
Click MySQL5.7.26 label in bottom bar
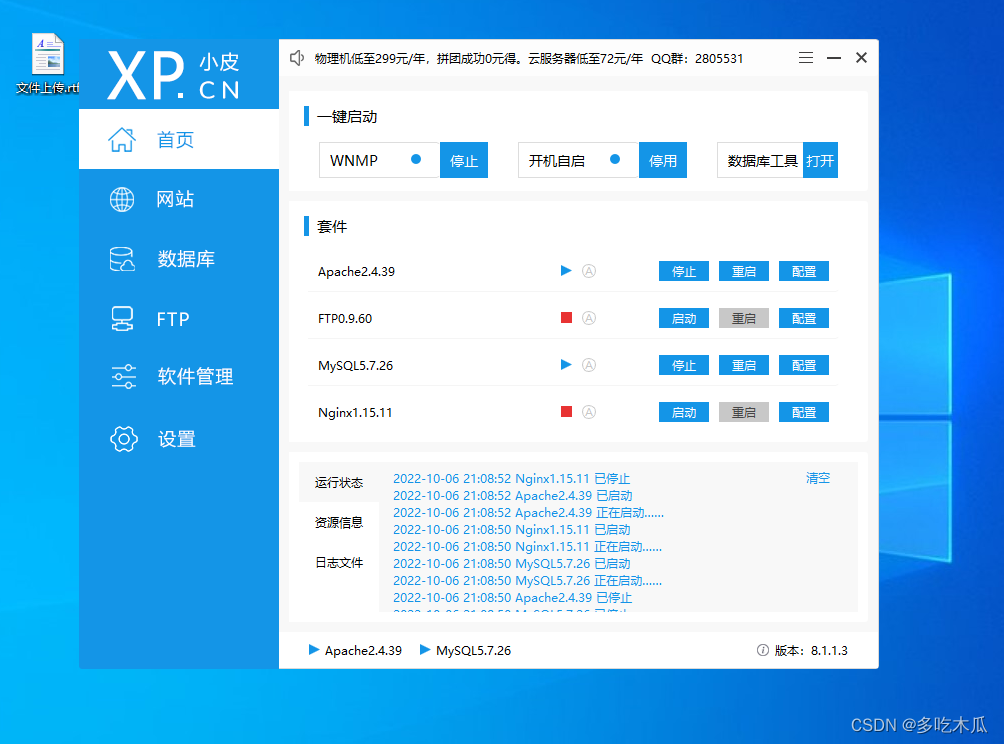click(x=473, y=651)
